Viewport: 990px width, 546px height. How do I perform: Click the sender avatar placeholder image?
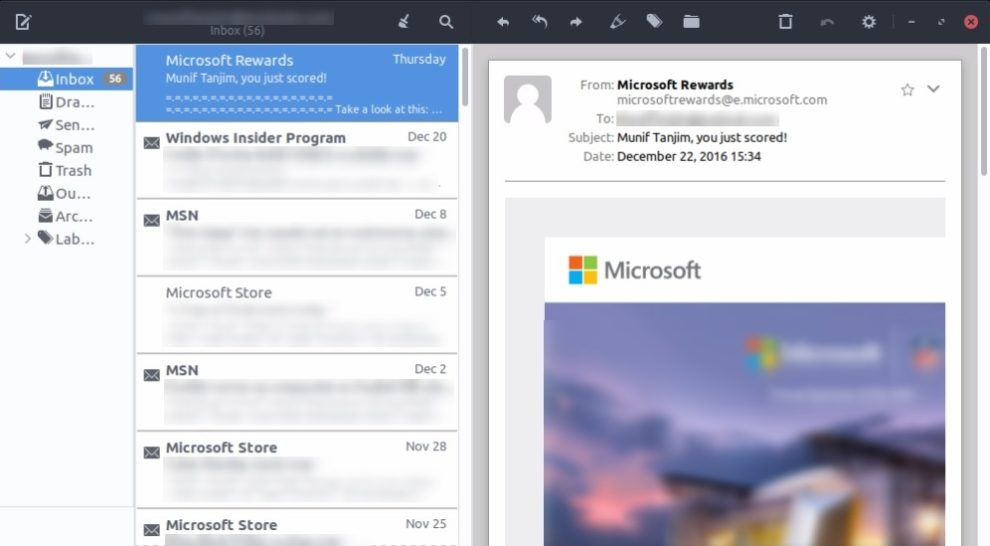point(528,99)
